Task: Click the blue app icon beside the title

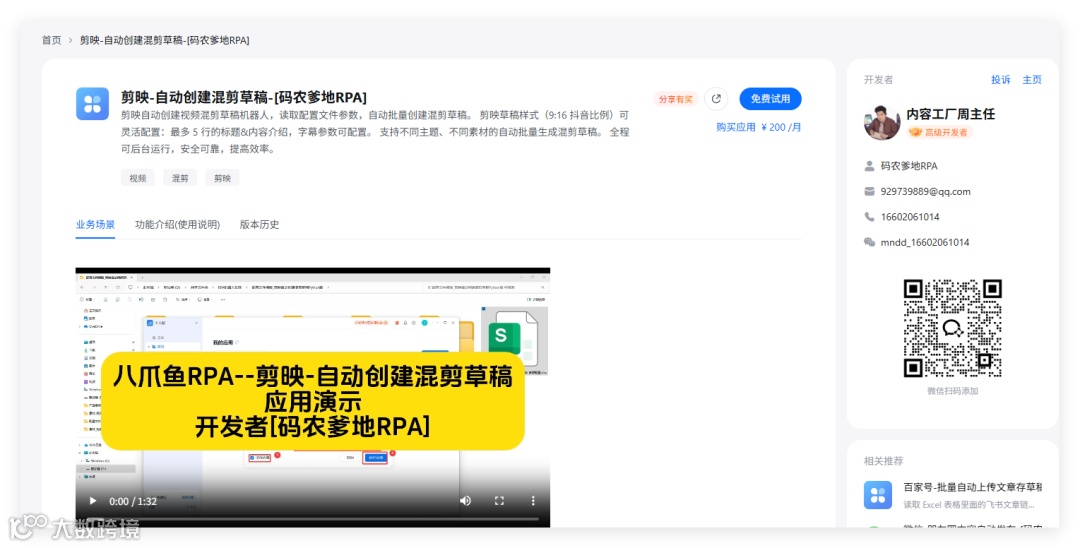Action: (92, 104)
